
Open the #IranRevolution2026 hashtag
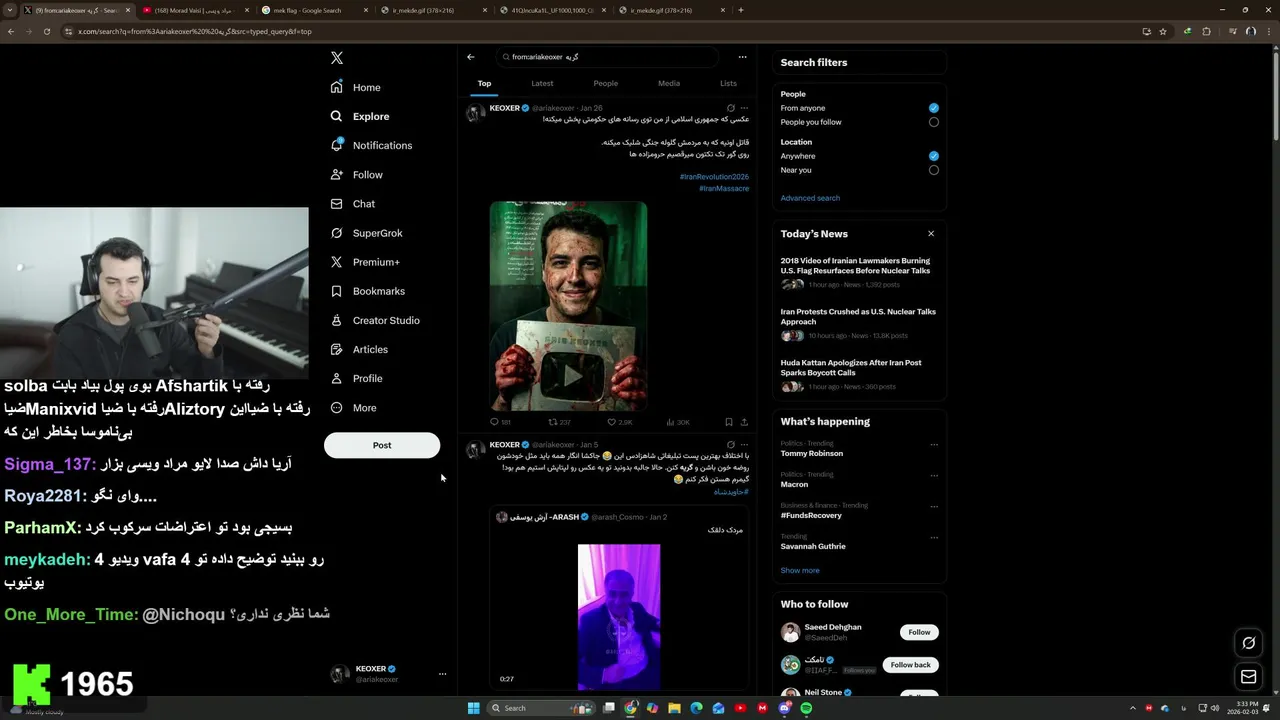[x=714, y=177]
